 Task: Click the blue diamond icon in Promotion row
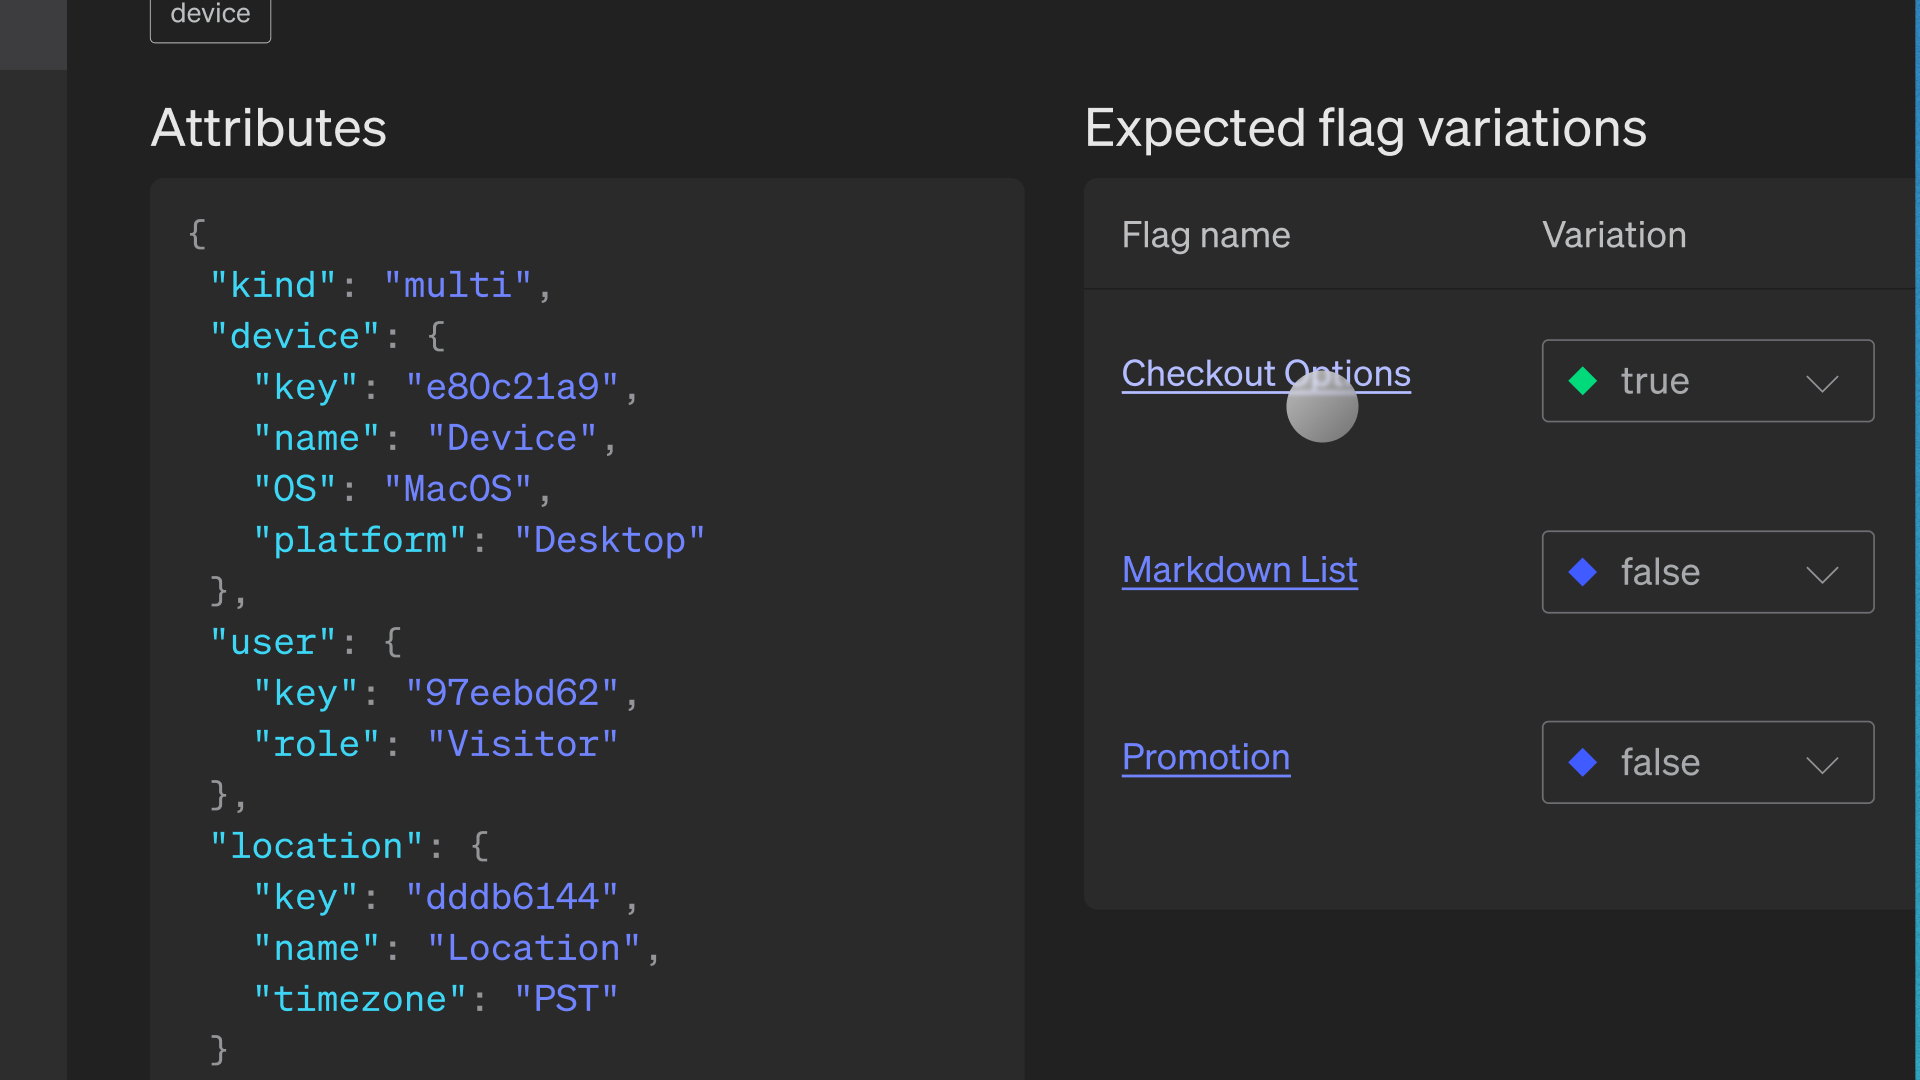[1583, 762]
